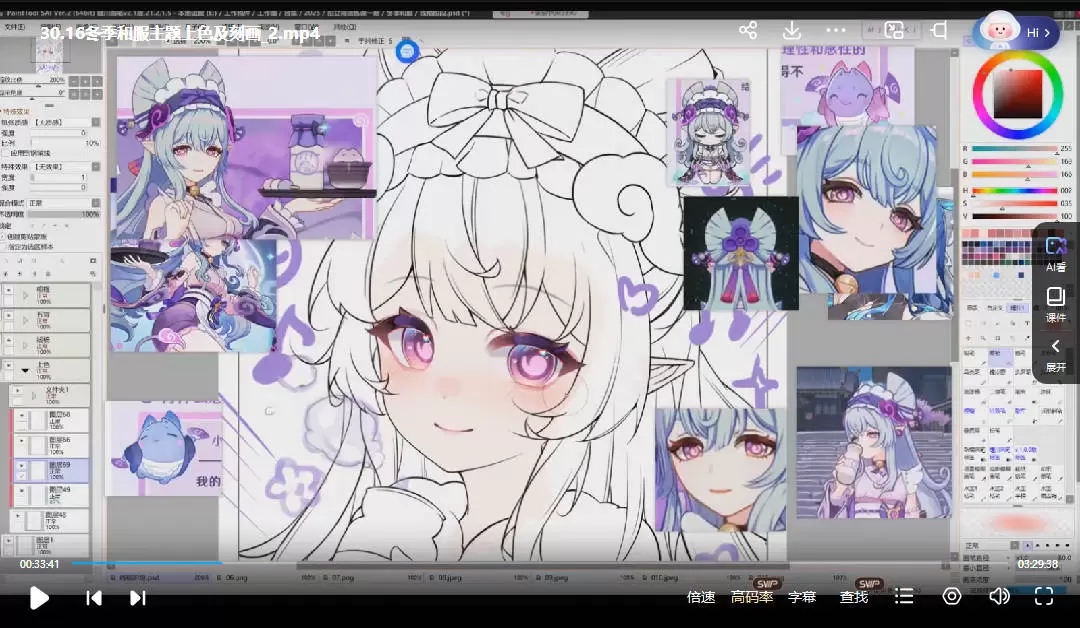Hide layer 图层58
1080x628 pixels.
click(x=21, y=417)
